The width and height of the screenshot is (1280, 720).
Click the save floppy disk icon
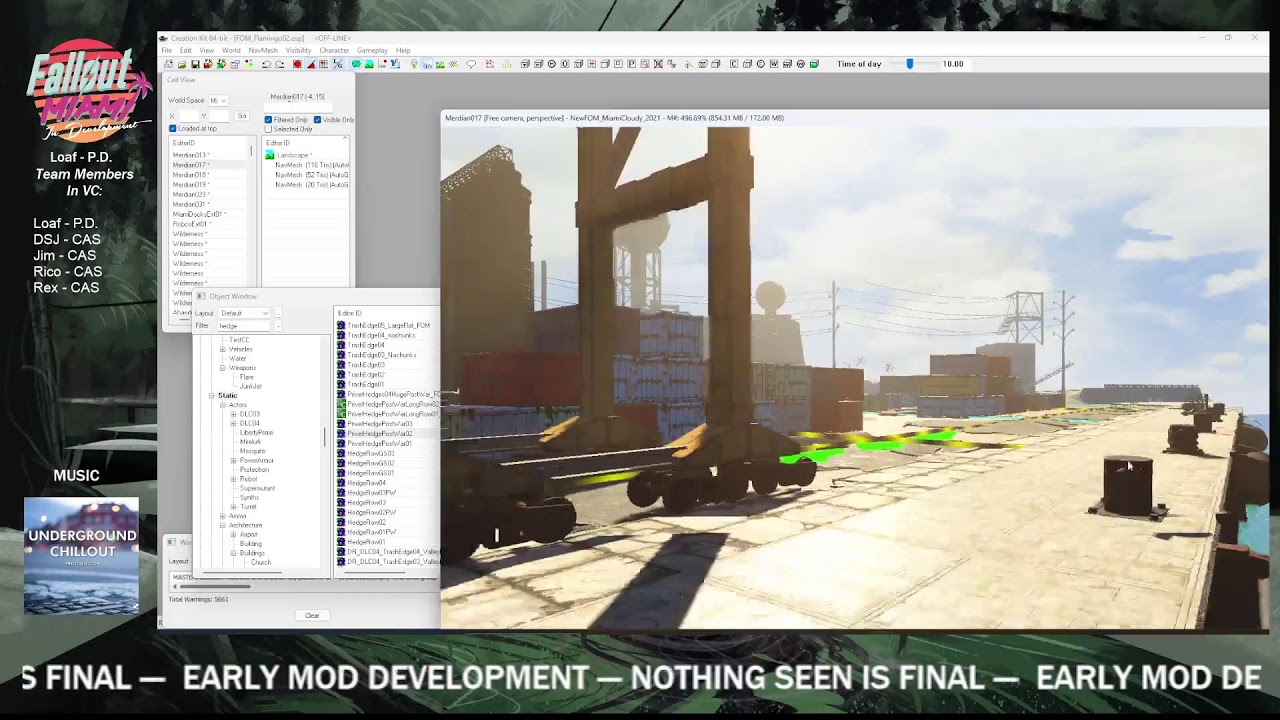point(195,64)
